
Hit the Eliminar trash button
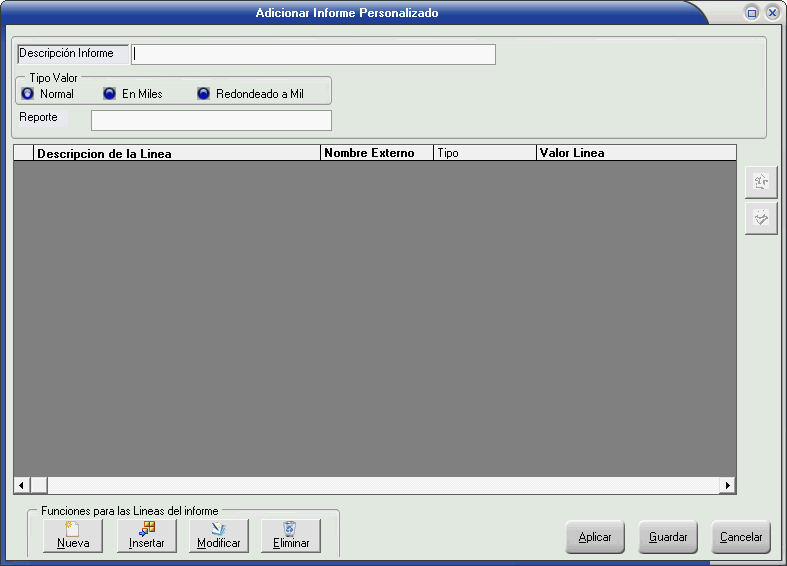pyautogui.click(x=291, y=536)
